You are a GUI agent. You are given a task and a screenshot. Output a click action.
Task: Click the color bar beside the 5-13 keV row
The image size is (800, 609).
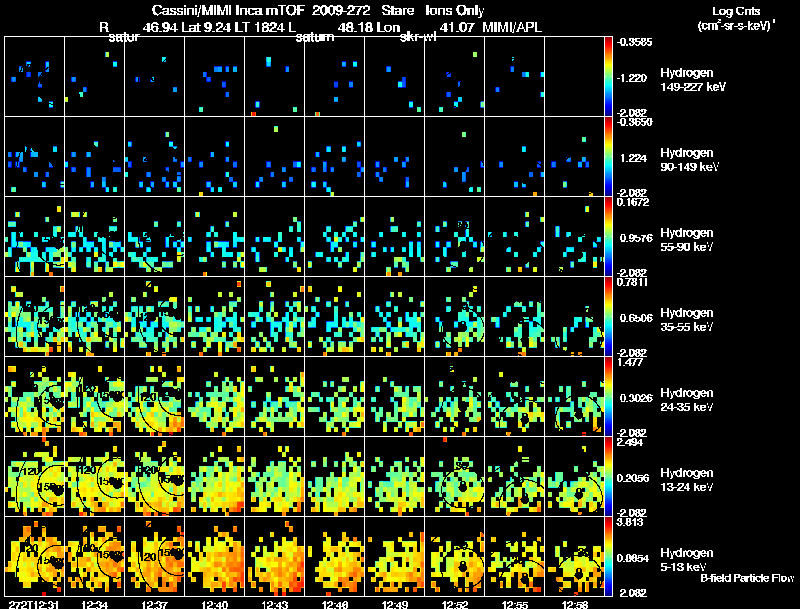pyautogui.click(x=608, y=556)
